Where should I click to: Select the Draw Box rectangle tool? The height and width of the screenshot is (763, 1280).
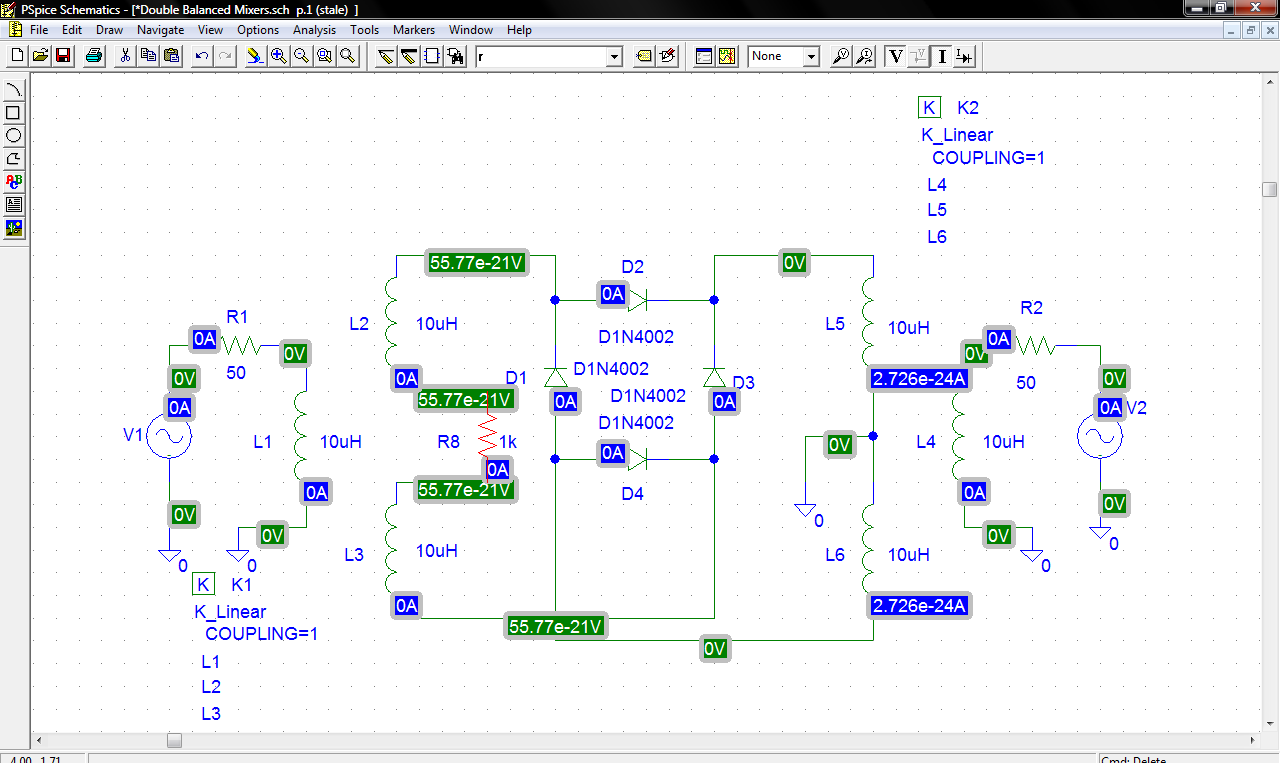click(x=14, y=113)
